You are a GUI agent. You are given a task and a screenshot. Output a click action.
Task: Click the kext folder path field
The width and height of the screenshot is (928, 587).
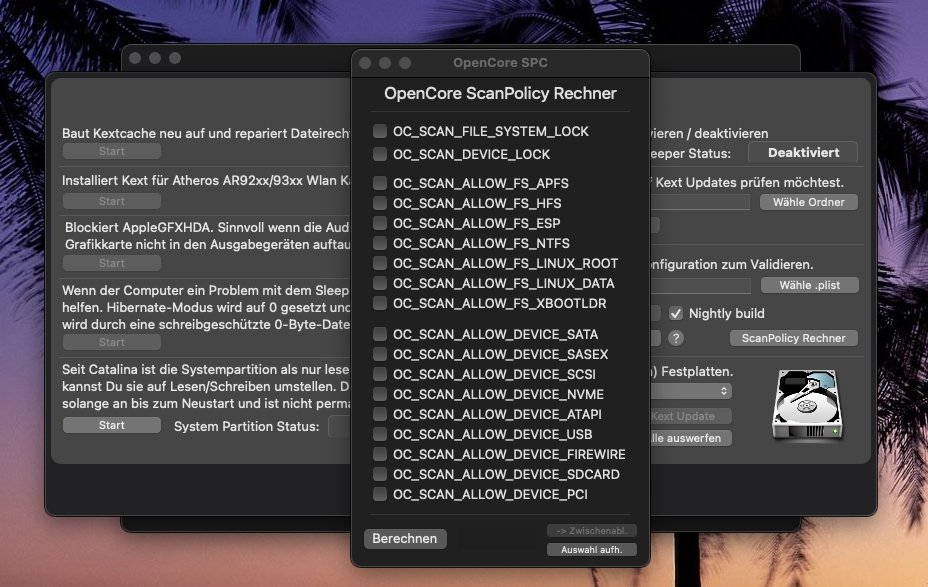click(700, 202)
